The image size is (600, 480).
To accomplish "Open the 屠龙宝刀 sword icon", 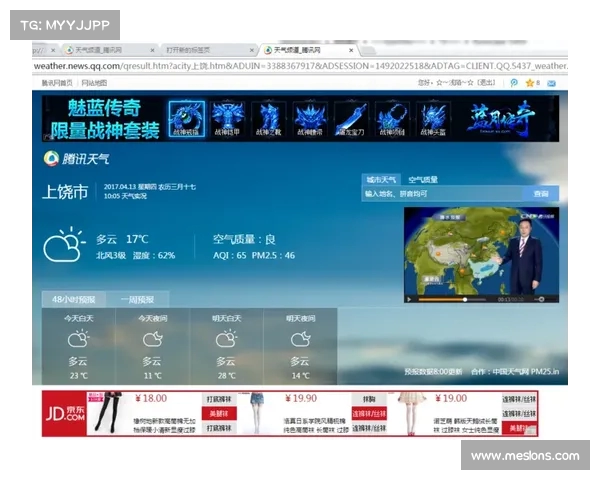I will pos(351,119).
